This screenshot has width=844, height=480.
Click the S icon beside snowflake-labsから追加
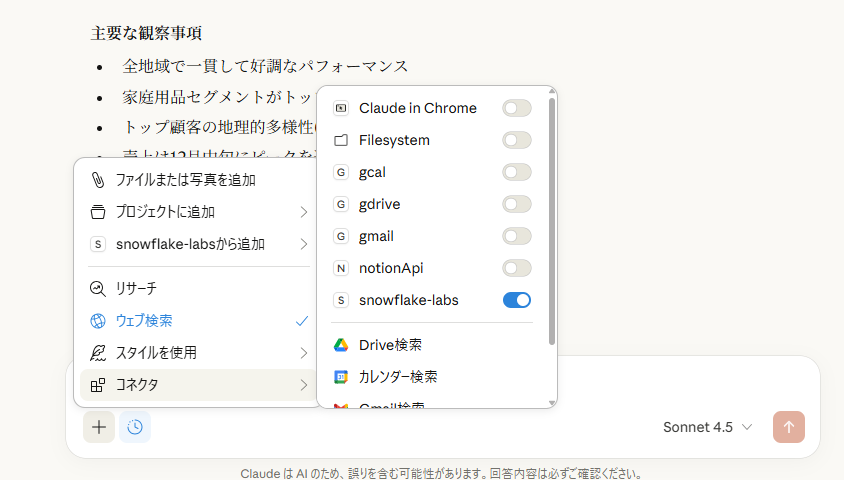point(97,244)
